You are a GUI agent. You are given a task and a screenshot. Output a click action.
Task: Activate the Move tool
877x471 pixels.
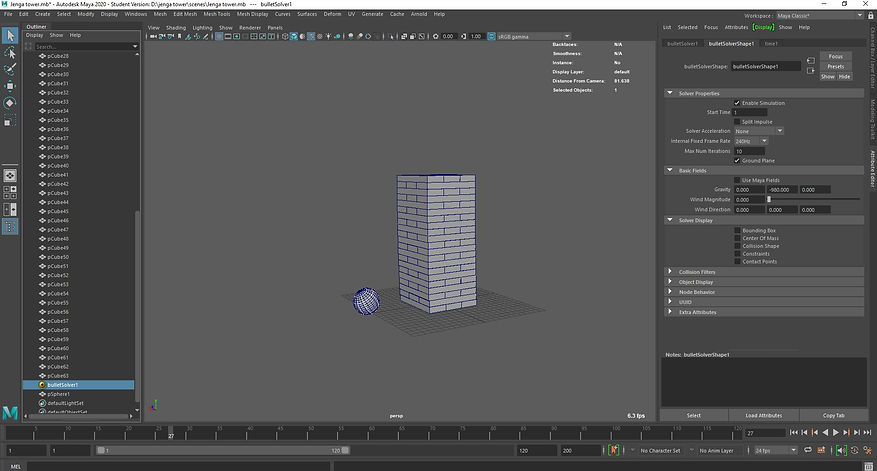tap(10, 86)
